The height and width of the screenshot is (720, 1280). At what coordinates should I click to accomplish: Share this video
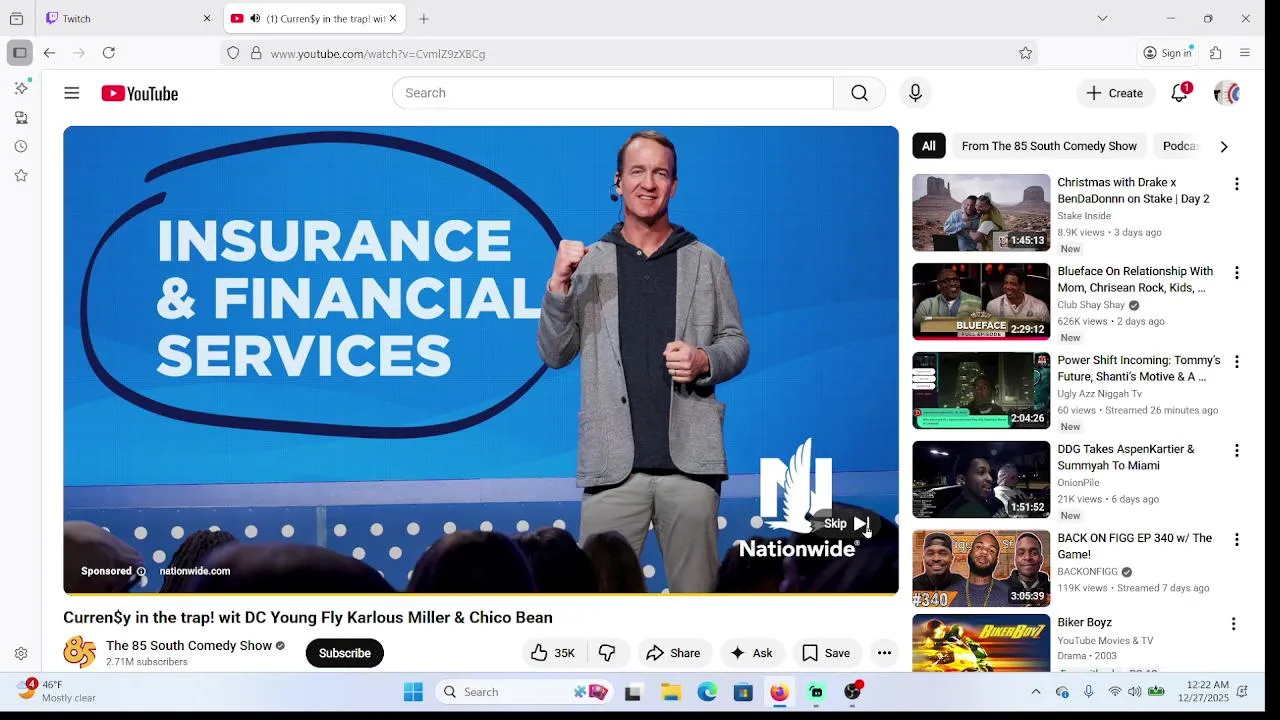[674, 653]
